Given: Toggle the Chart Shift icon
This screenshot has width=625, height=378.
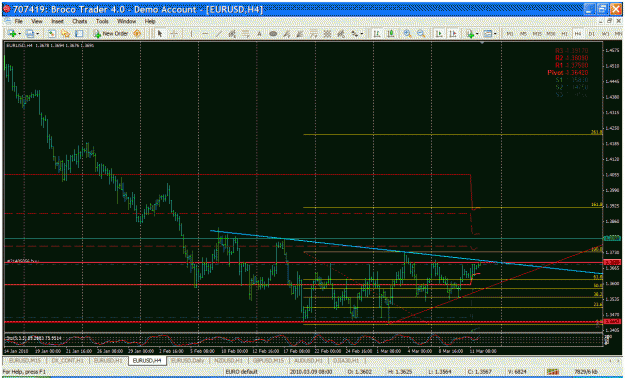Looking at the screenshot, I should coord(453,34).
